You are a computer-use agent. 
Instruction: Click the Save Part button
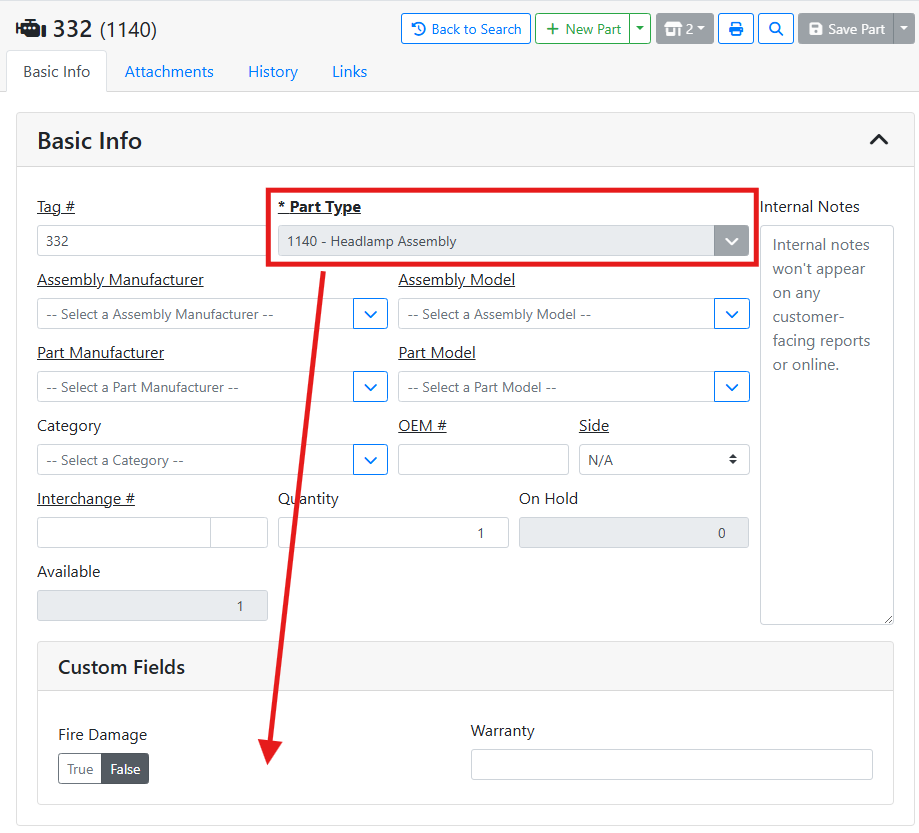846,29
